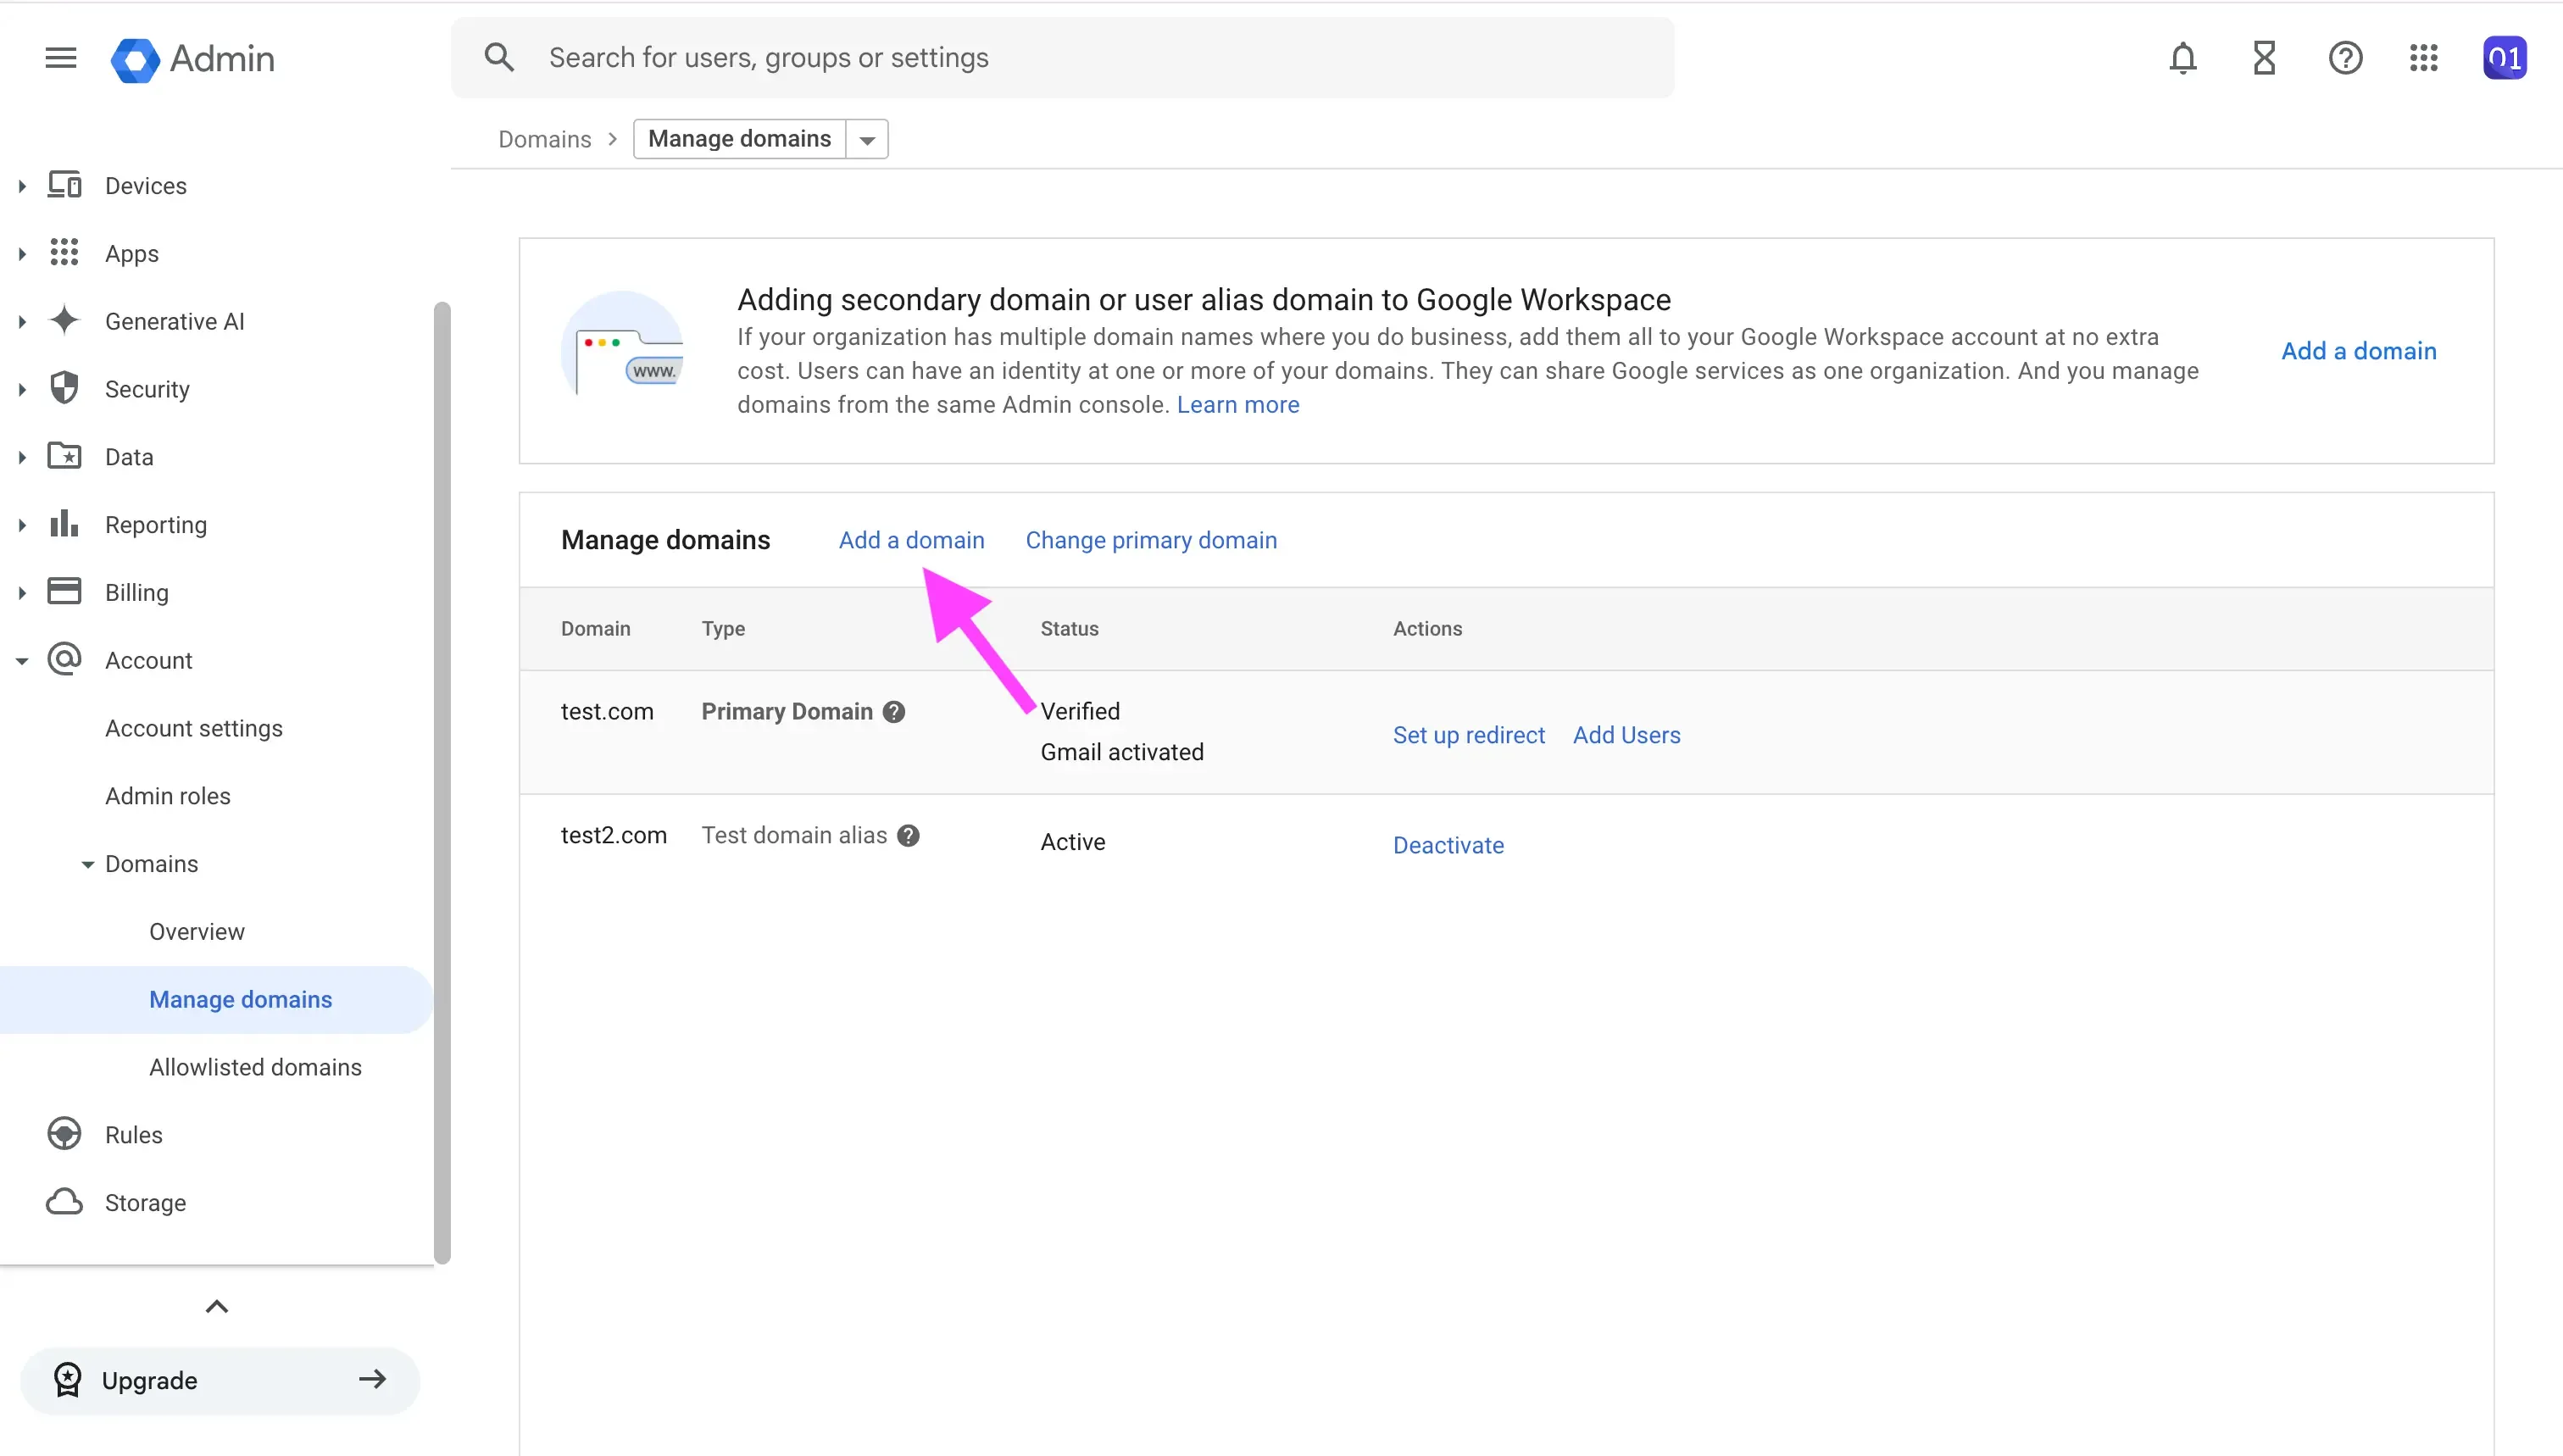Expand the Devices sidebar section
This screenshot has height=1456, width=2563.
(x=22, y=185)
